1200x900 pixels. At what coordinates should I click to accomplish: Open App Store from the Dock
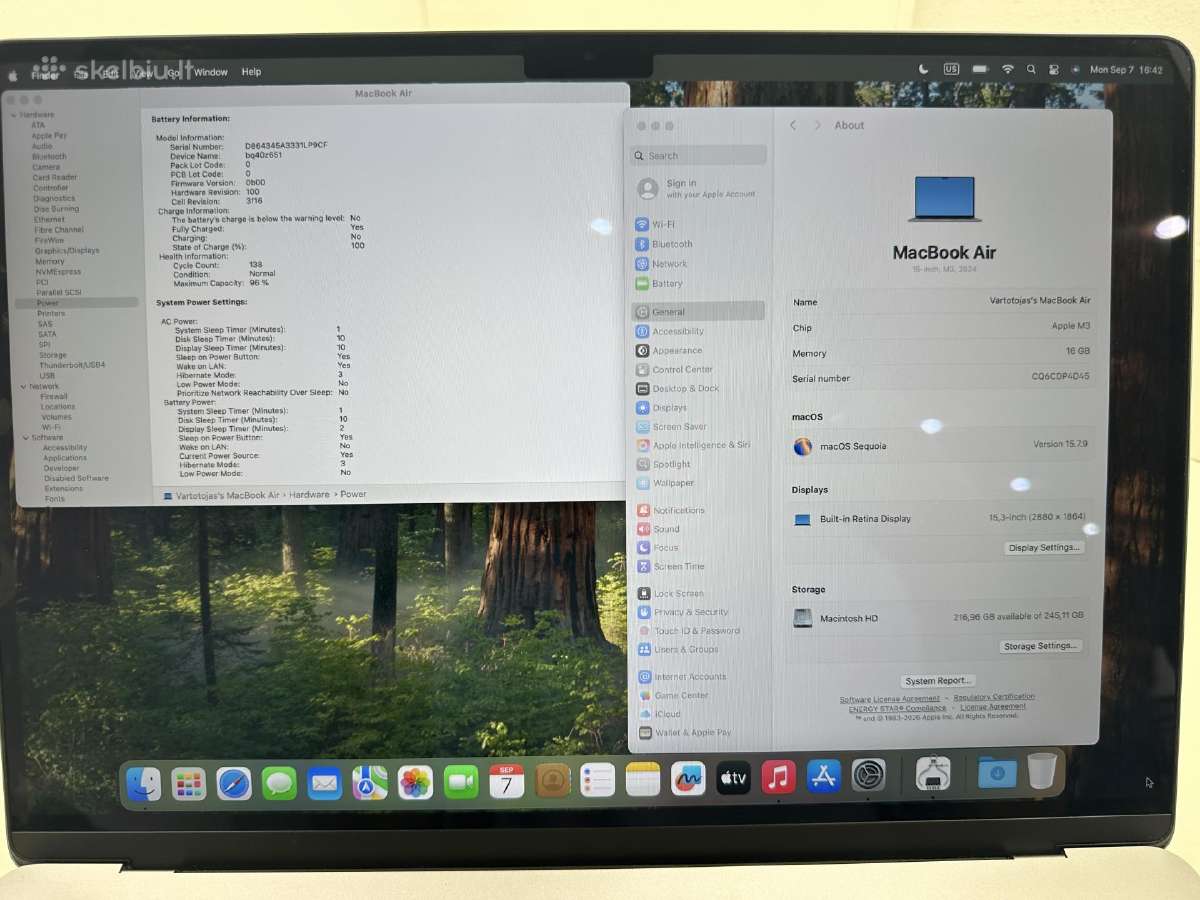tap(823, 776)
